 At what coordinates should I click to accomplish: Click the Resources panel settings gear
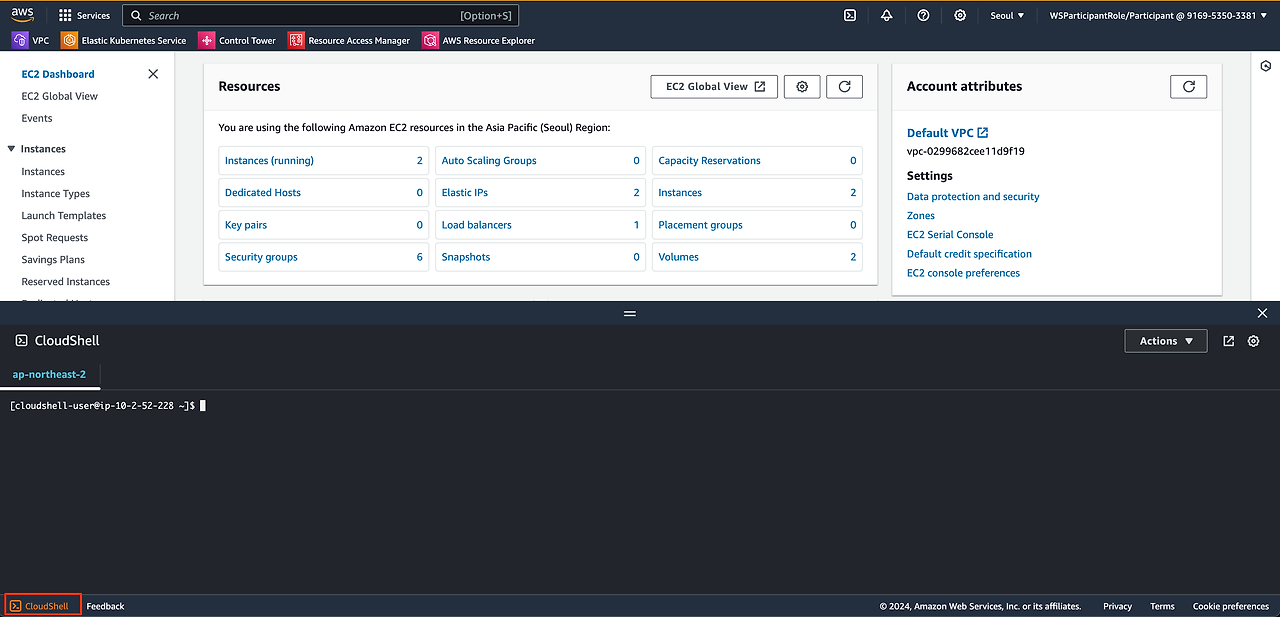point(802,87)
